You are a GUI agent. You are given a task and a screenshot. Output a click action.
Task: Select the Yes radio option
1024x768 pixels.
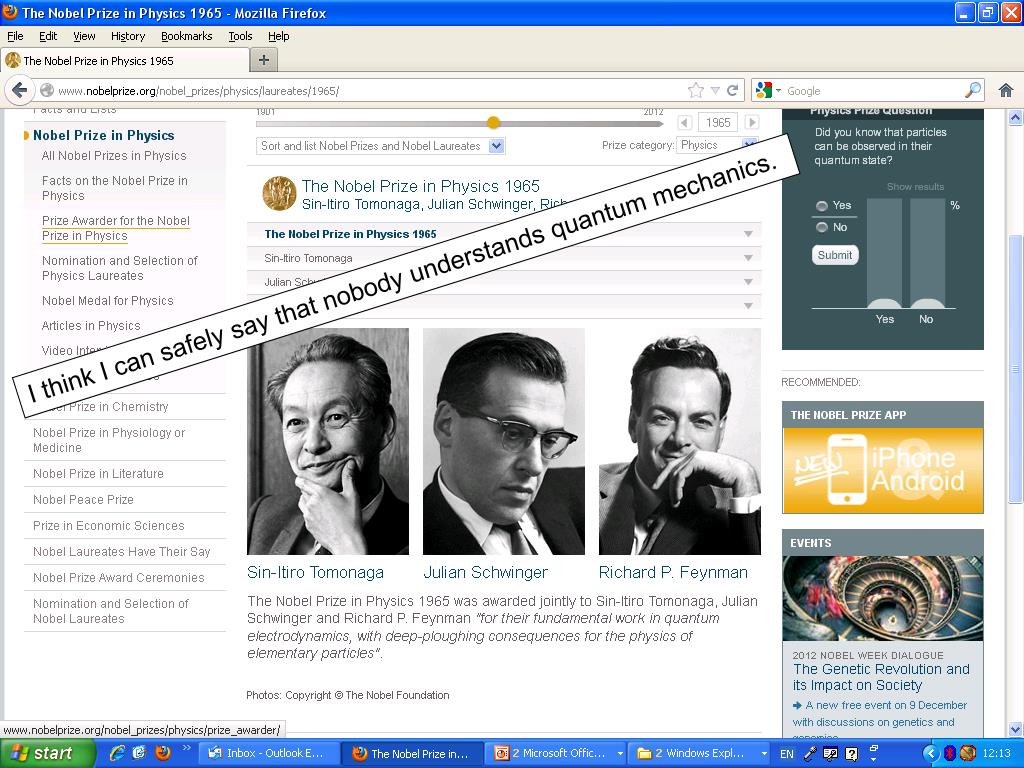tap(822, 206)
